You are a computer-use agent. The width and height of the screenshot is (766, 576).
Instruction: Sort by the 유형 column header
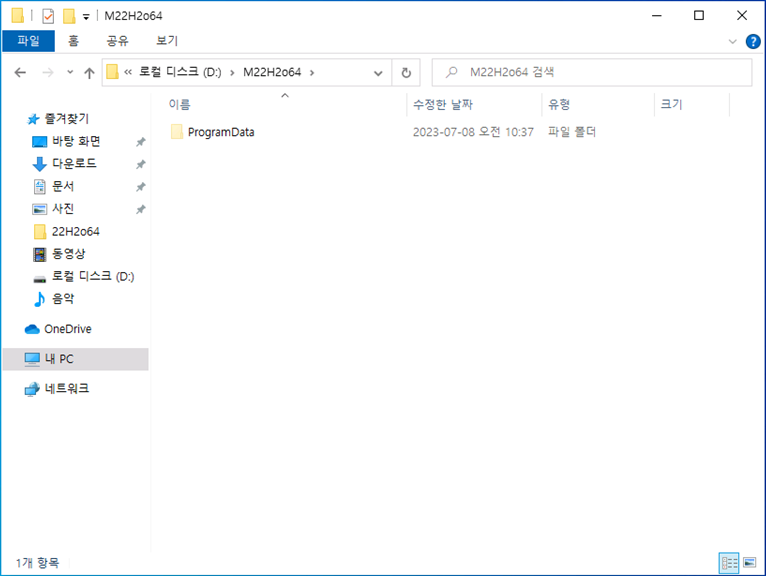(x=559, y=104)
